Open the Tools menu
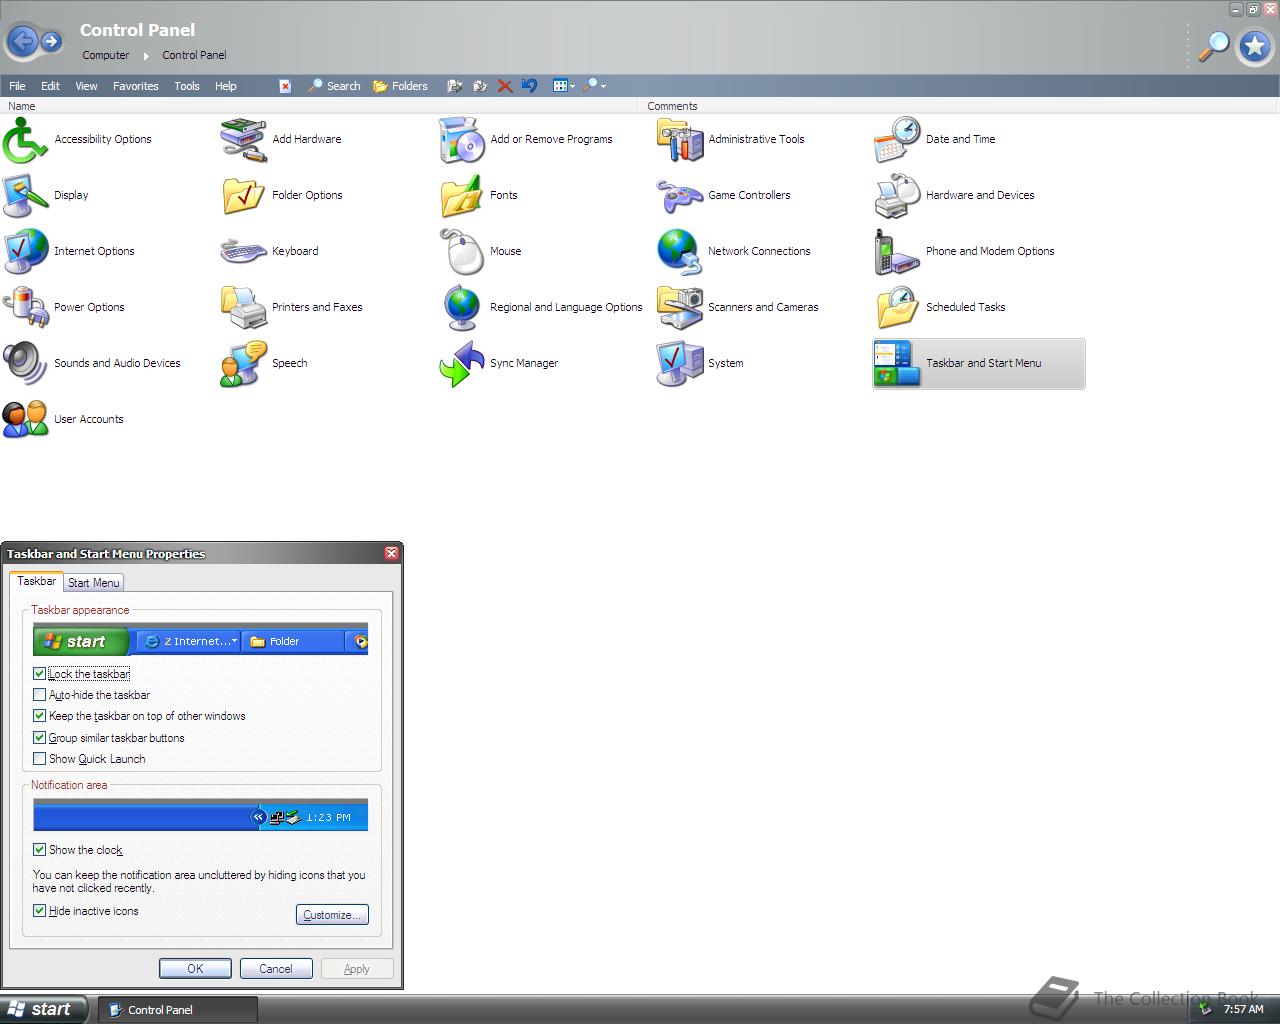The image size is (1280, 1024). click(187, 86)
